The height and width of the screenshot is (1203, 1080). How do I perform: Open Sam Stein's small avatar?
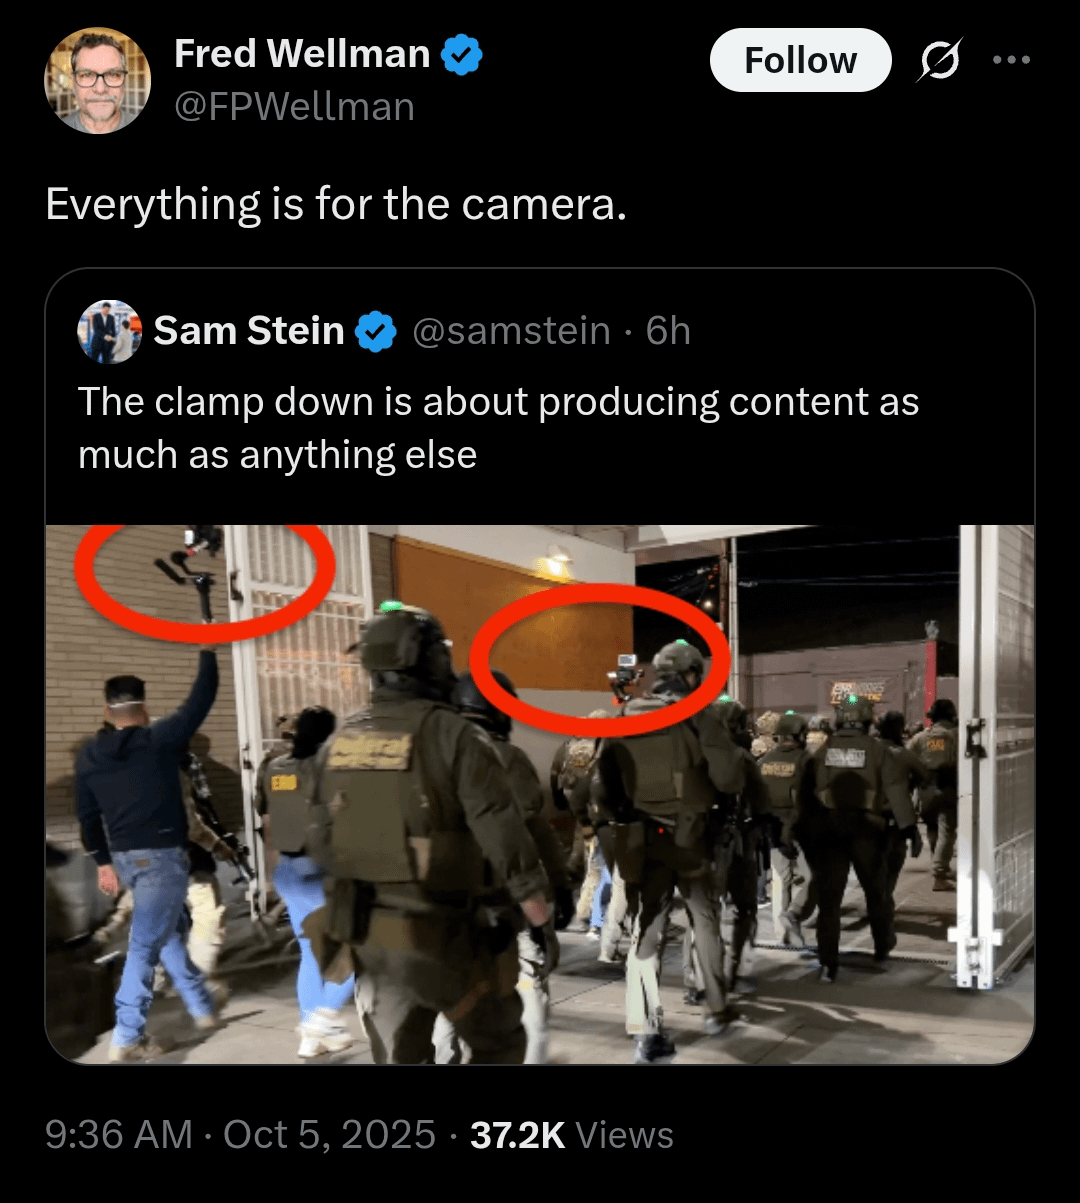109,331
